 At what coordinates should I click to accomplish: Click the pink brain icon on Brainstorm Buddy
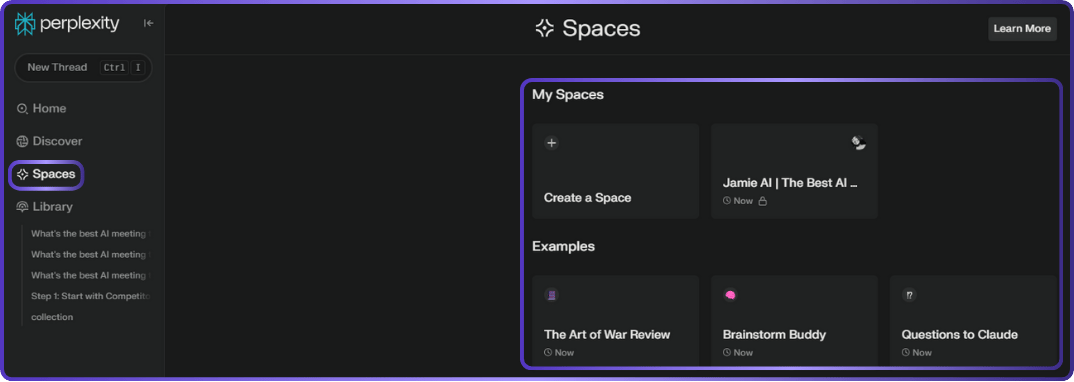coord(730,295)
